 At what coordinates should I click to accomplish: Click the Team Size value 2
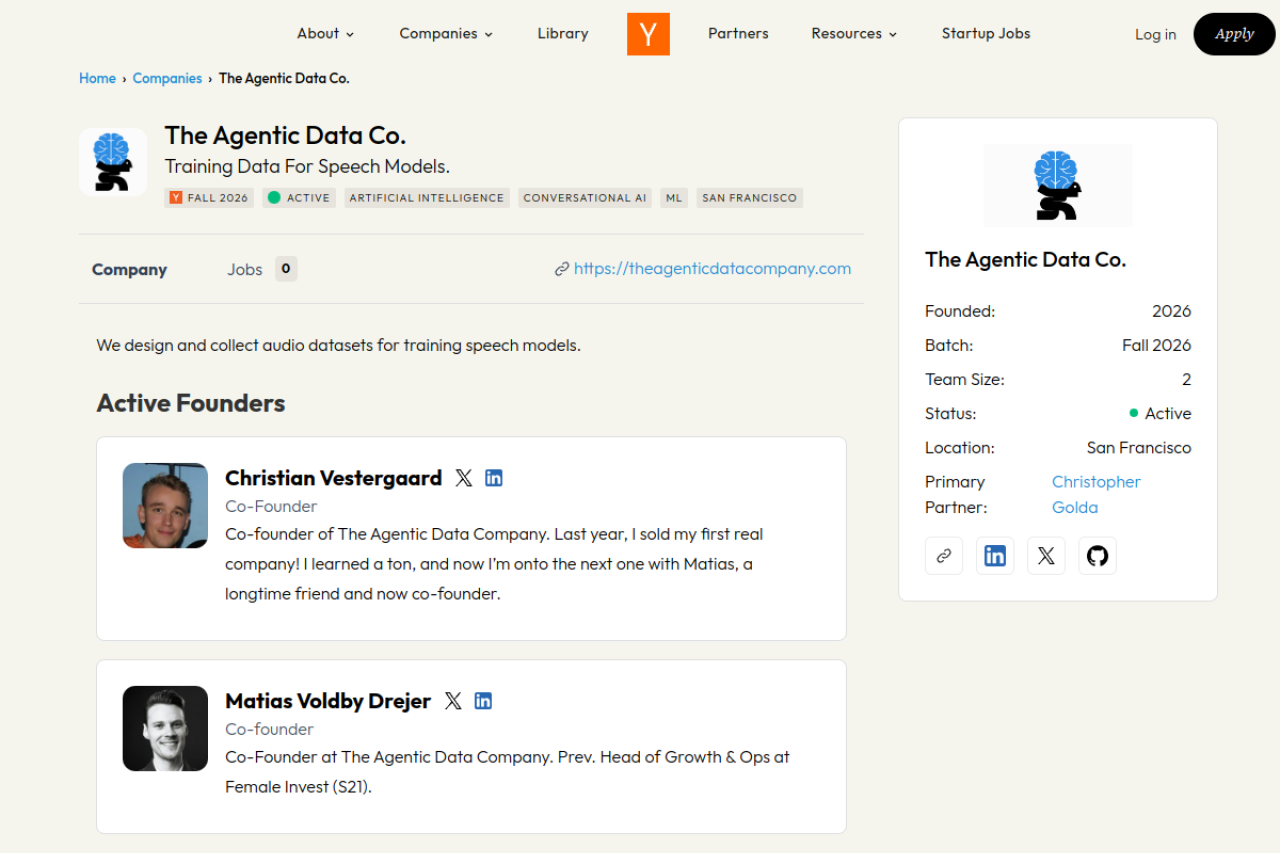pos(1187,380)
